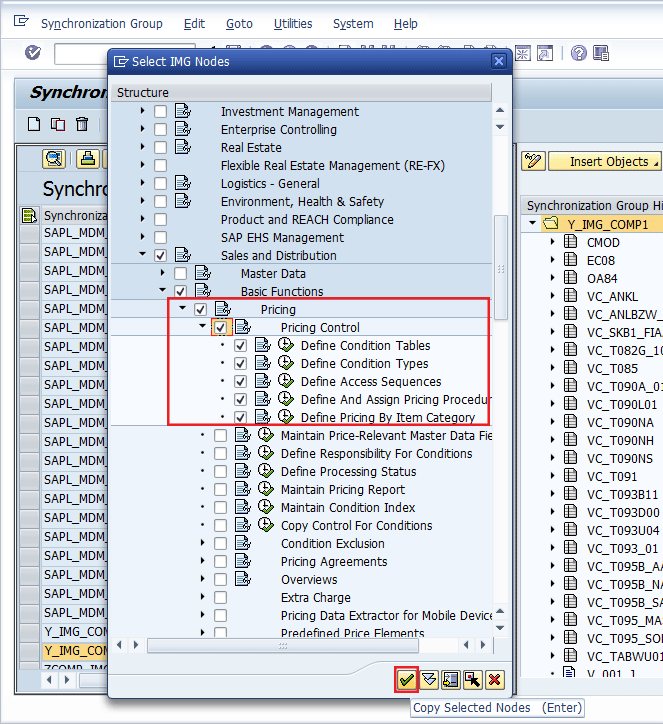Expand the Master Data node

(163, 273)
